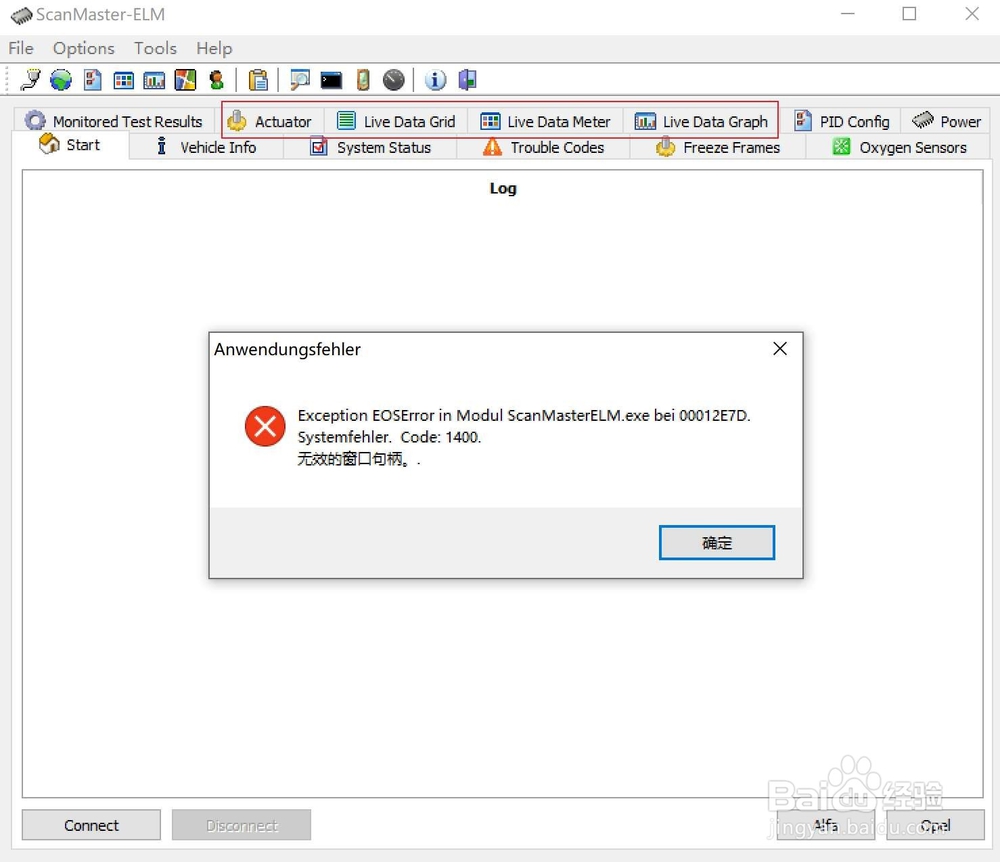Confirm the error dialog with 确定
The image size is (1000, 862).
[717, 543]
